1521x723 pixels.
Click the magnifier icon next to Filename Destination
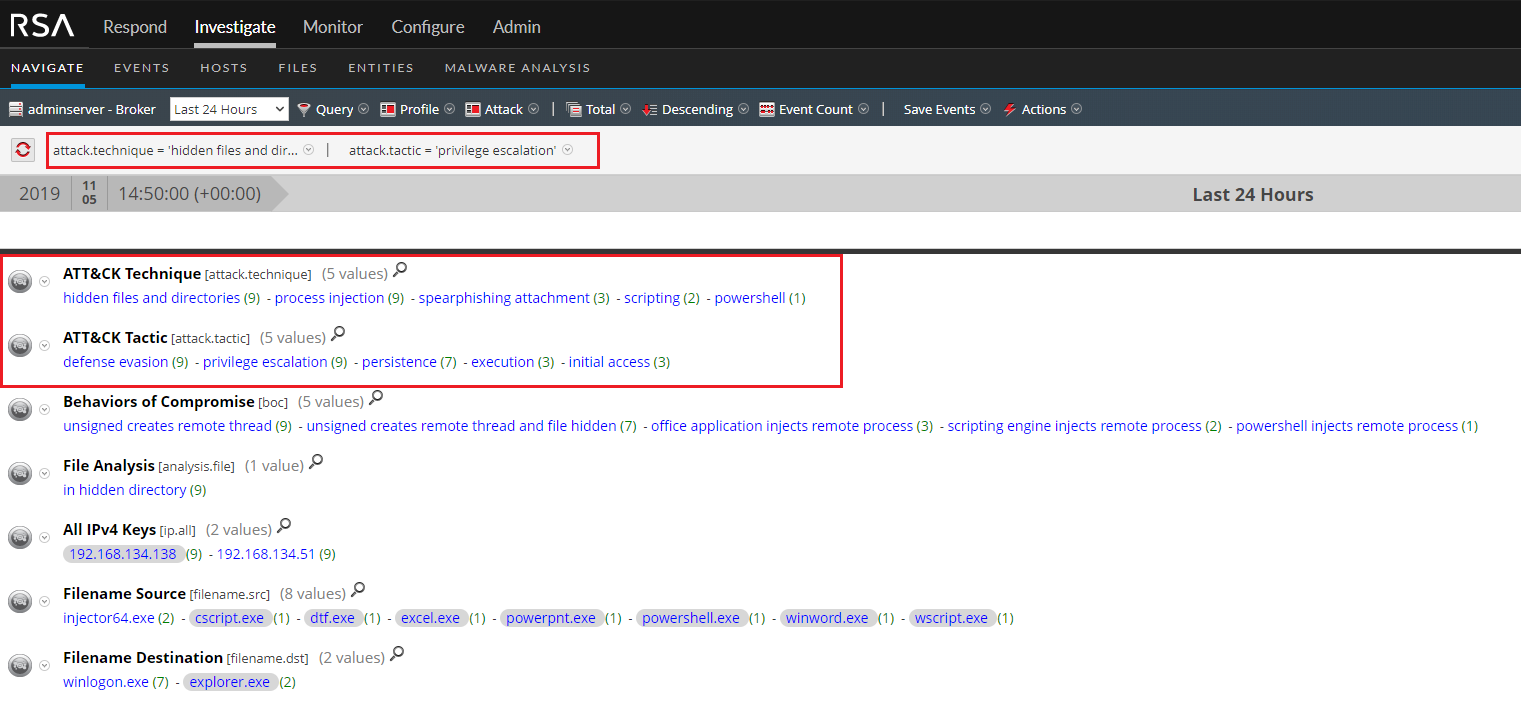[x=397, y=654]
